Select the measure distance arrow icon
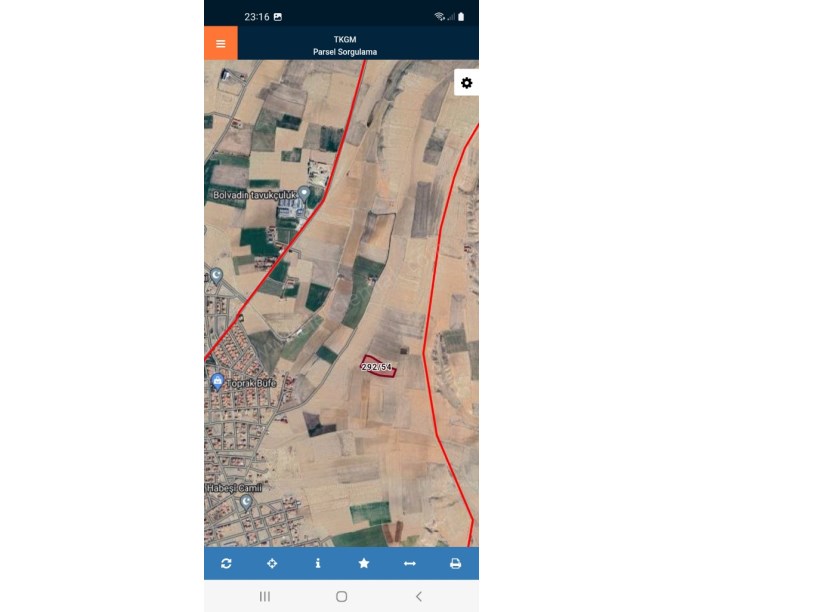This screenshot has width=816, height=612. coord(410,563)
